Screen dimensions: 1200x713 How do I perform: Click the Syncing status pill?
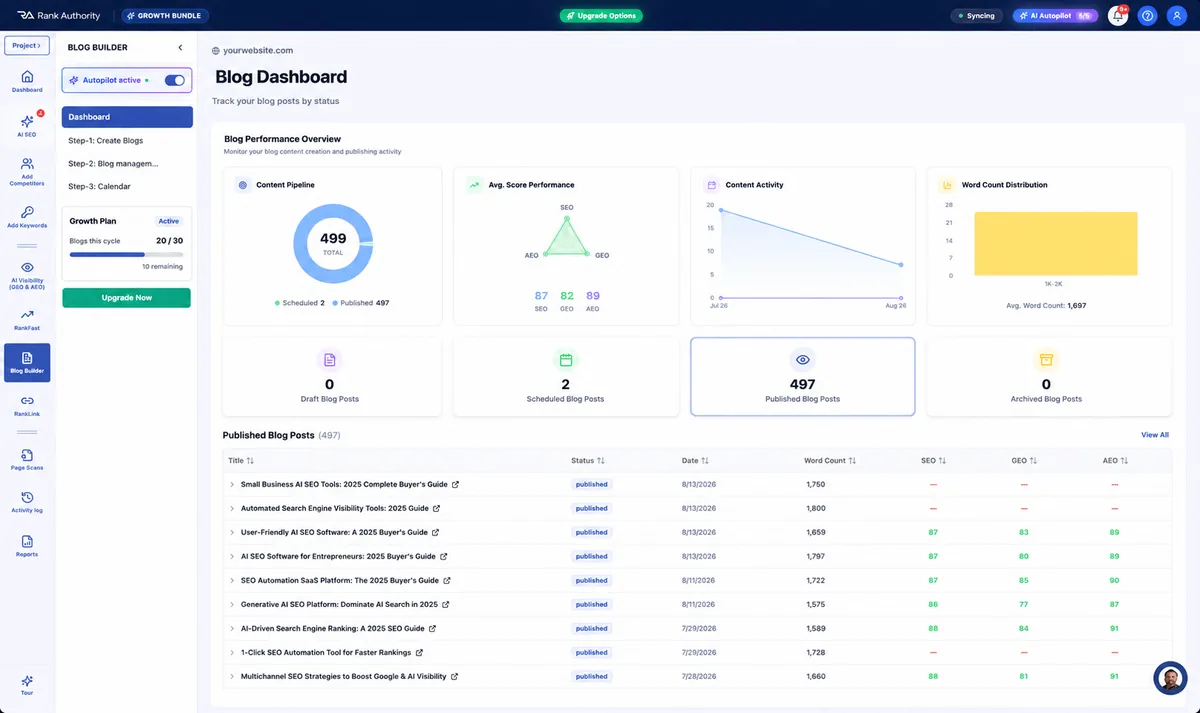976,16
